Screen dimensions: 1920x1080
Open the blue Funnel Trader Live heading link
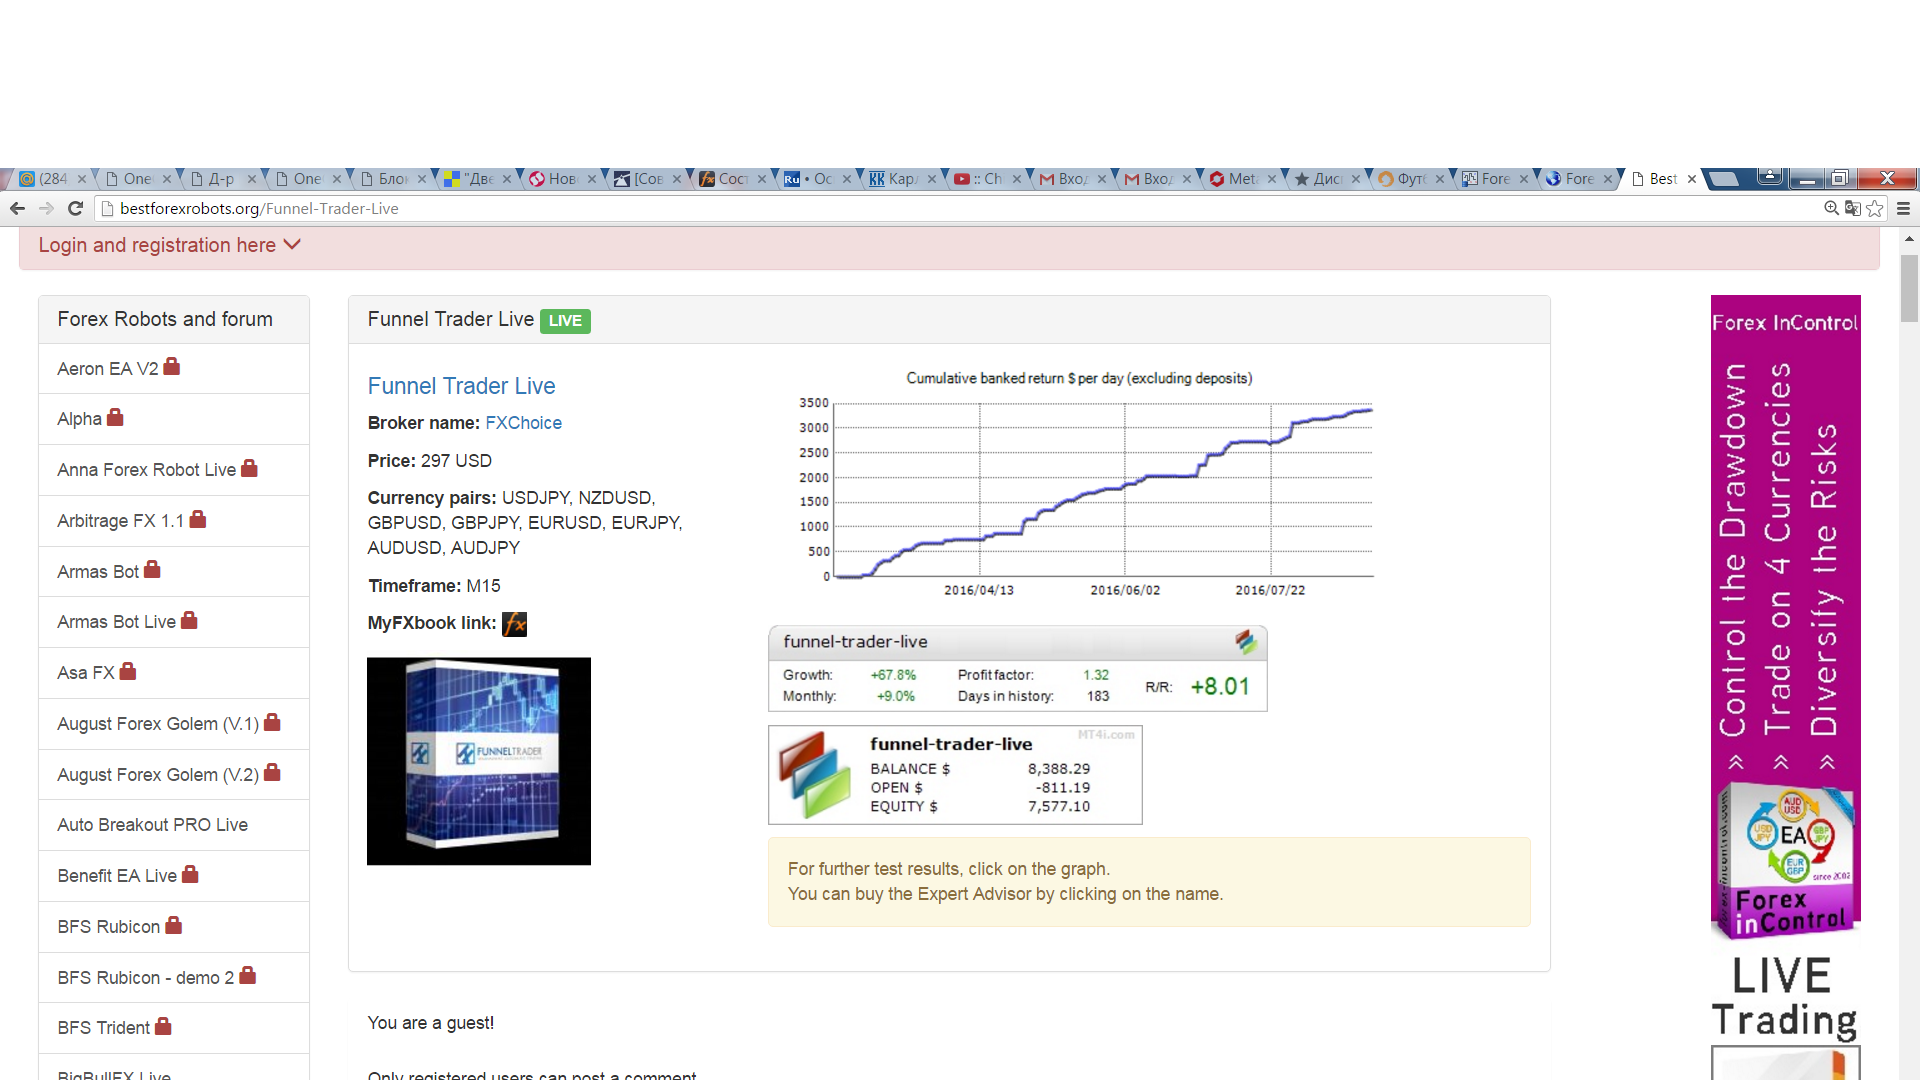click(x=461, y=386)
